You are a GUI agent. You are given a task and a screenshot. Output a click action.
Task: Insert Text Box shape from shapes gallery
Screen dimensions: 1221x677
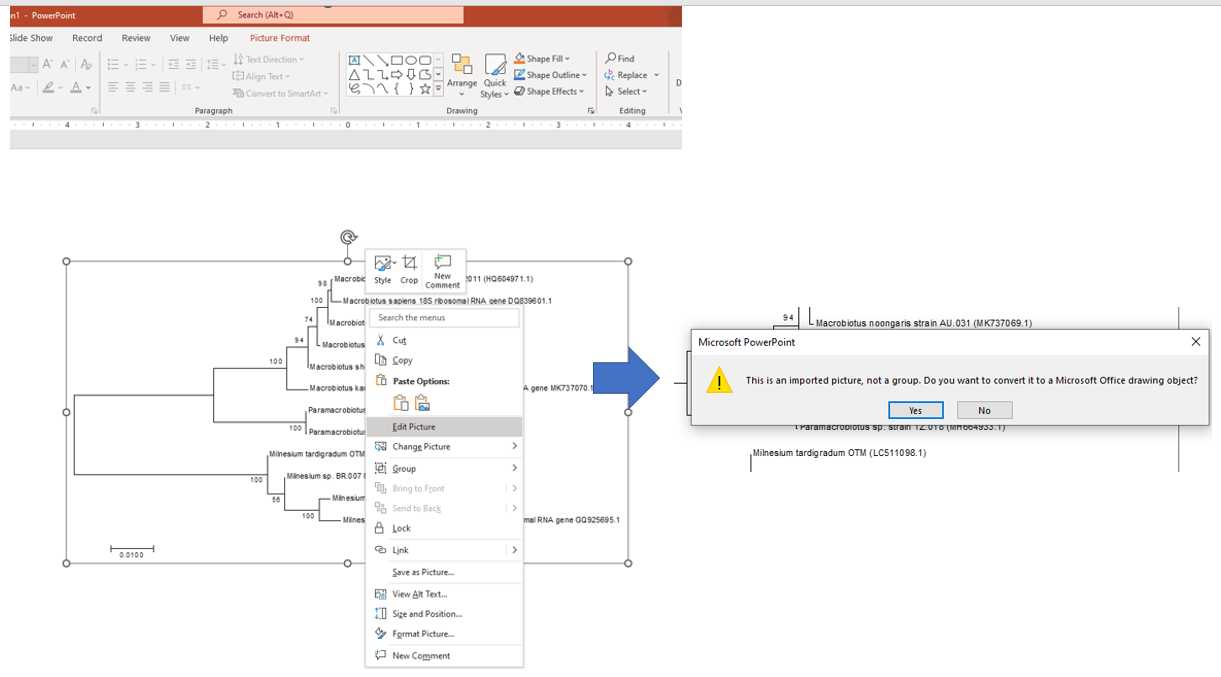(x=354, y=60)
